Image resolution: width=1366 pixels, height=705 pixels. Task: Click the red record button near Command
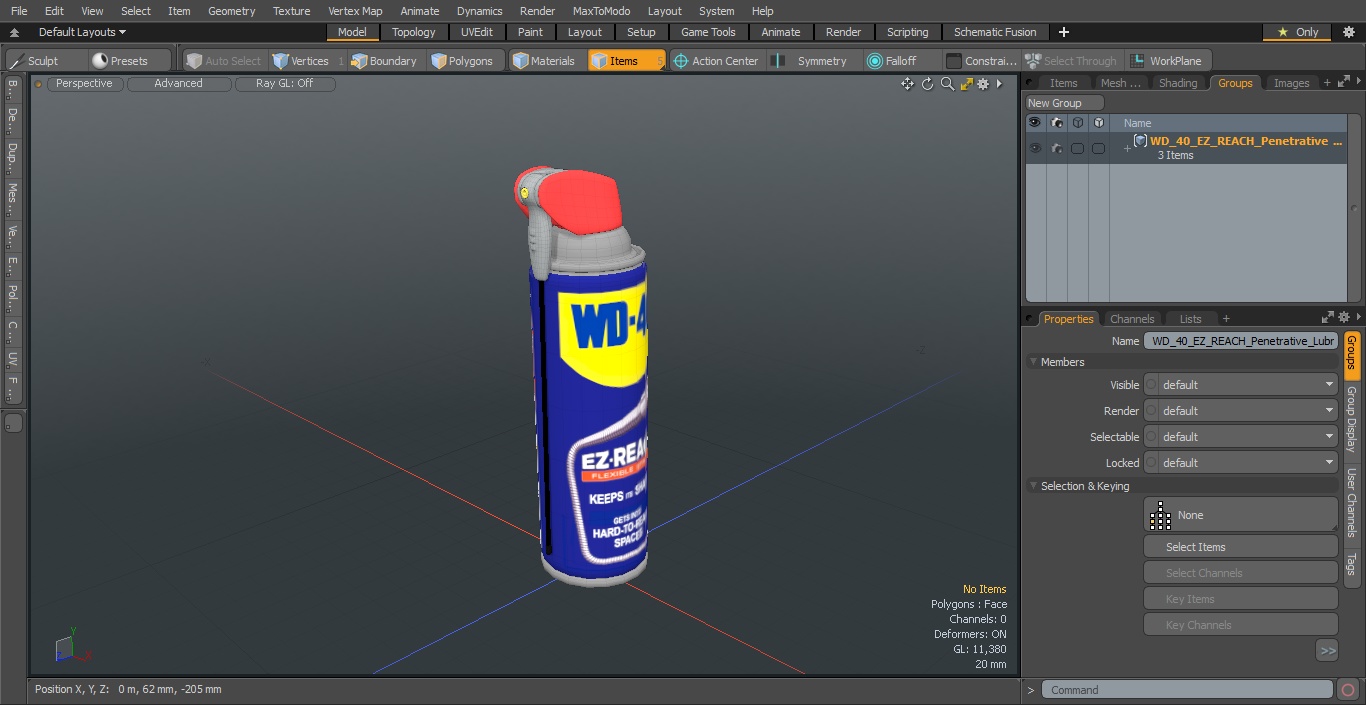click(x=1347, y=690)
